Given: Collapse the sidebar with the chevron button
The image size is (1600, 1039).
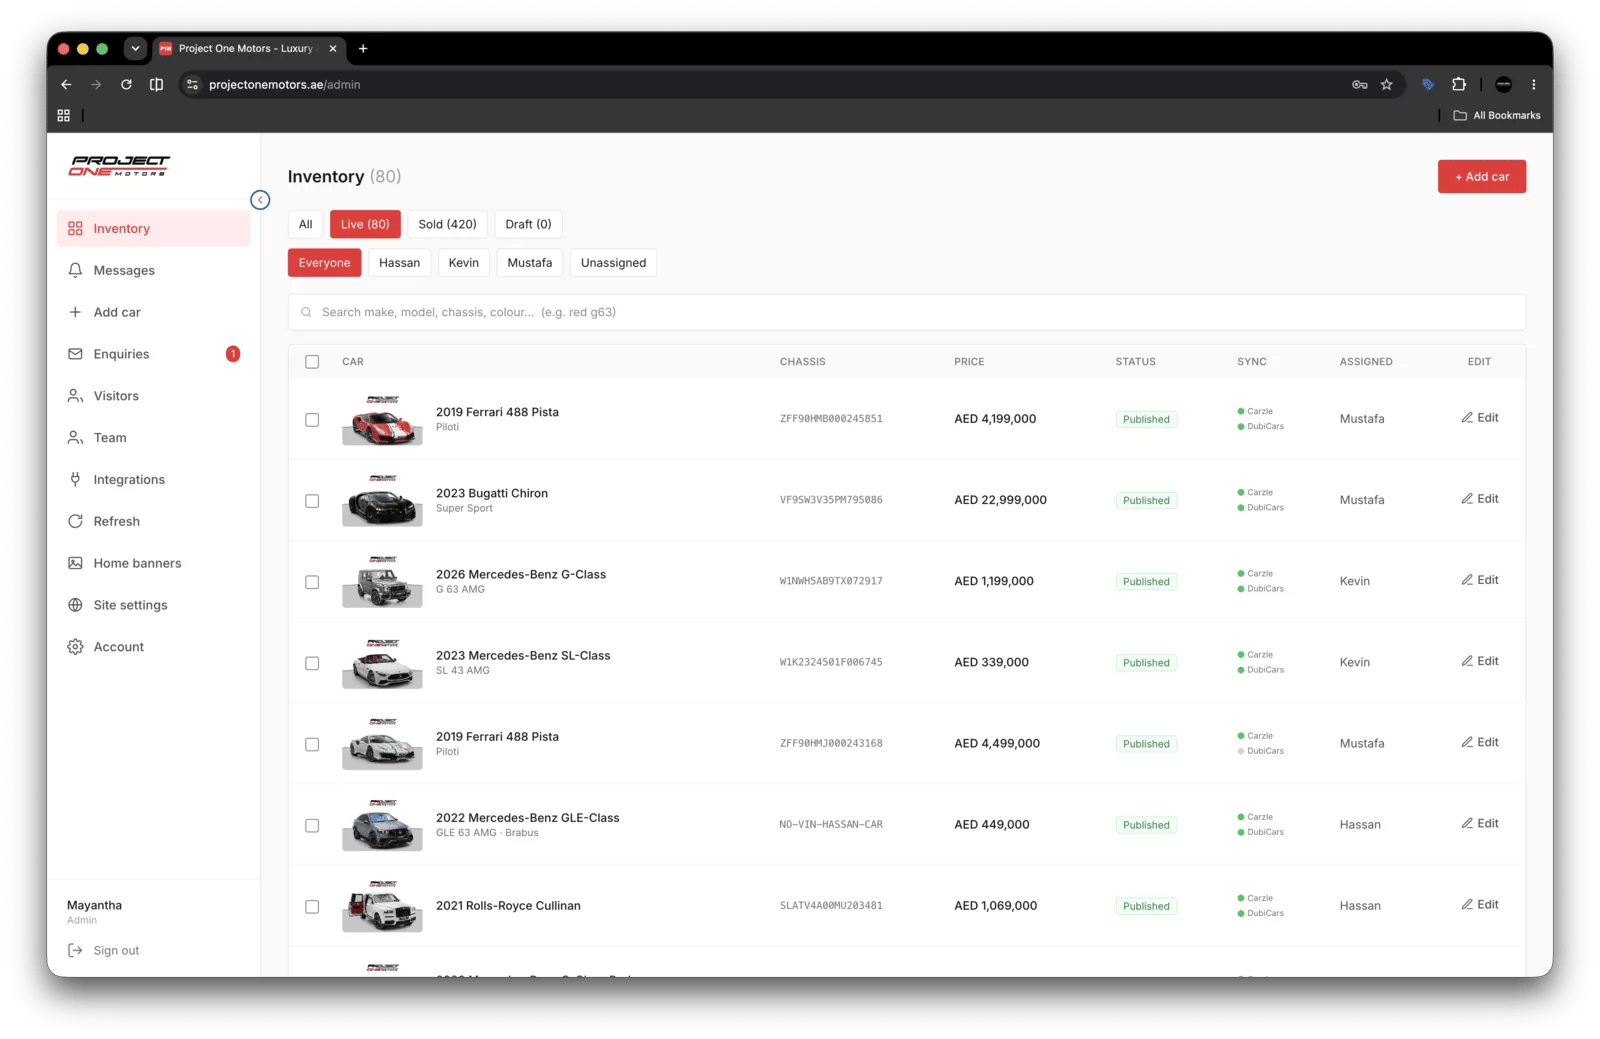Looking at the screenshot, I should [x=260, y=200].
